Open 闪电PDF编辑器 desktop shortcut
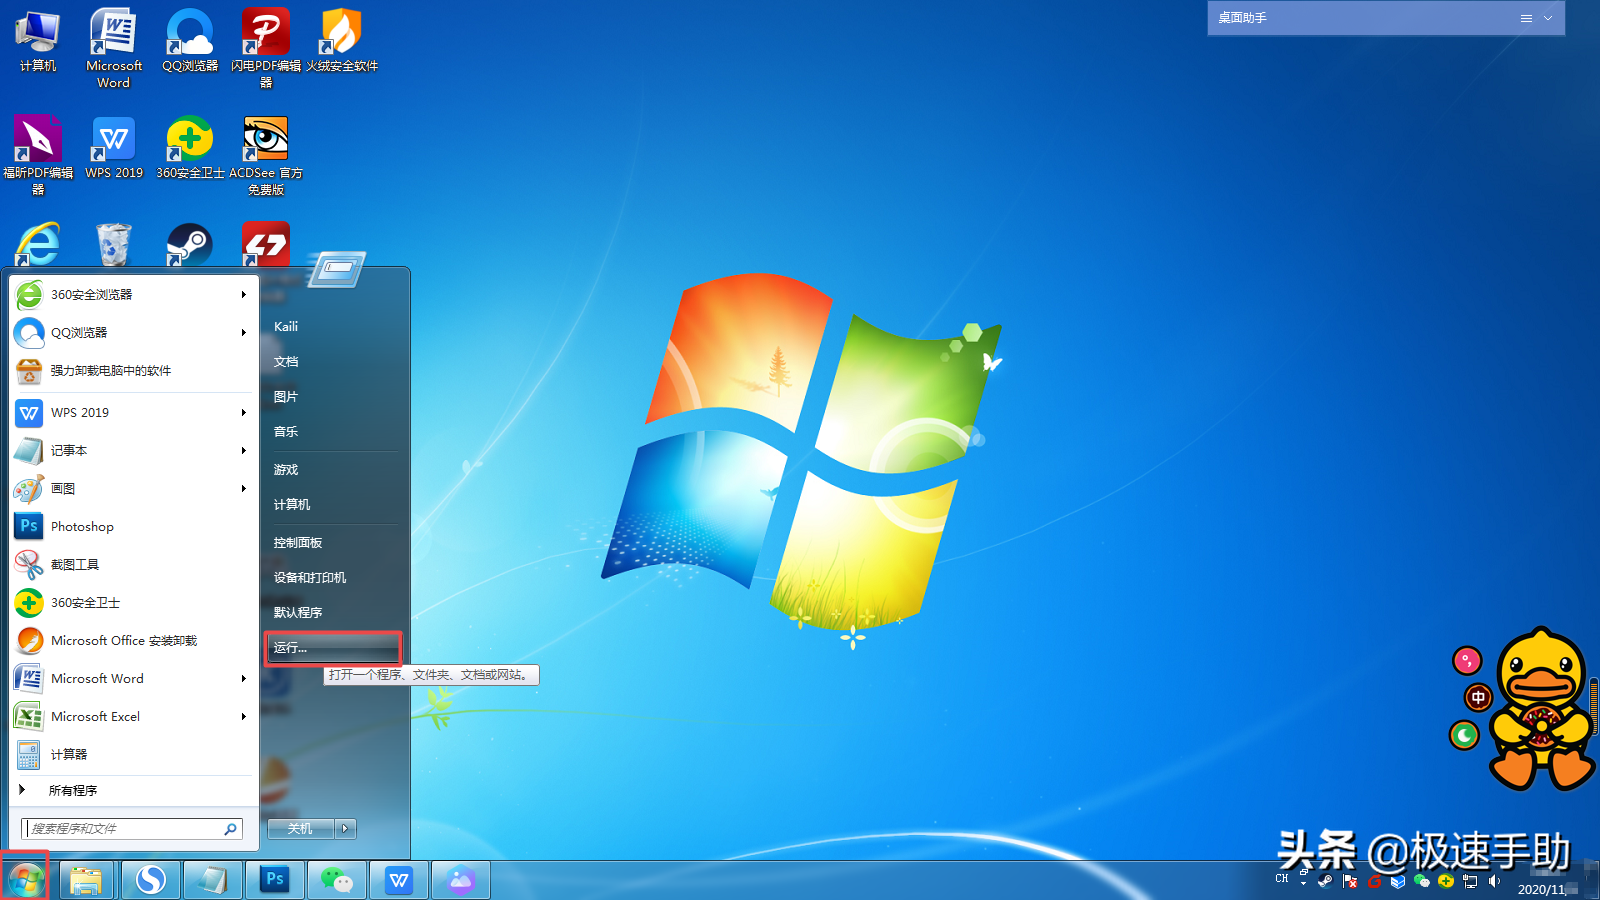 [x=266, y=49]
